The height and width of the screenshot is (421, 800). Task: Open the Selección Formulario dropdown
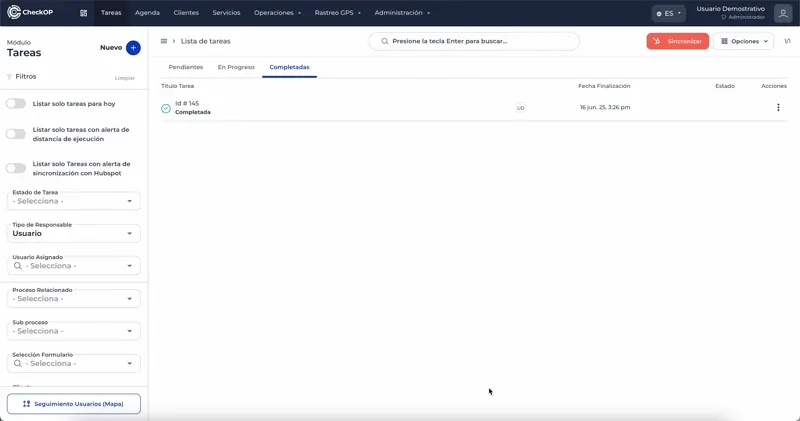coord(73,363)
